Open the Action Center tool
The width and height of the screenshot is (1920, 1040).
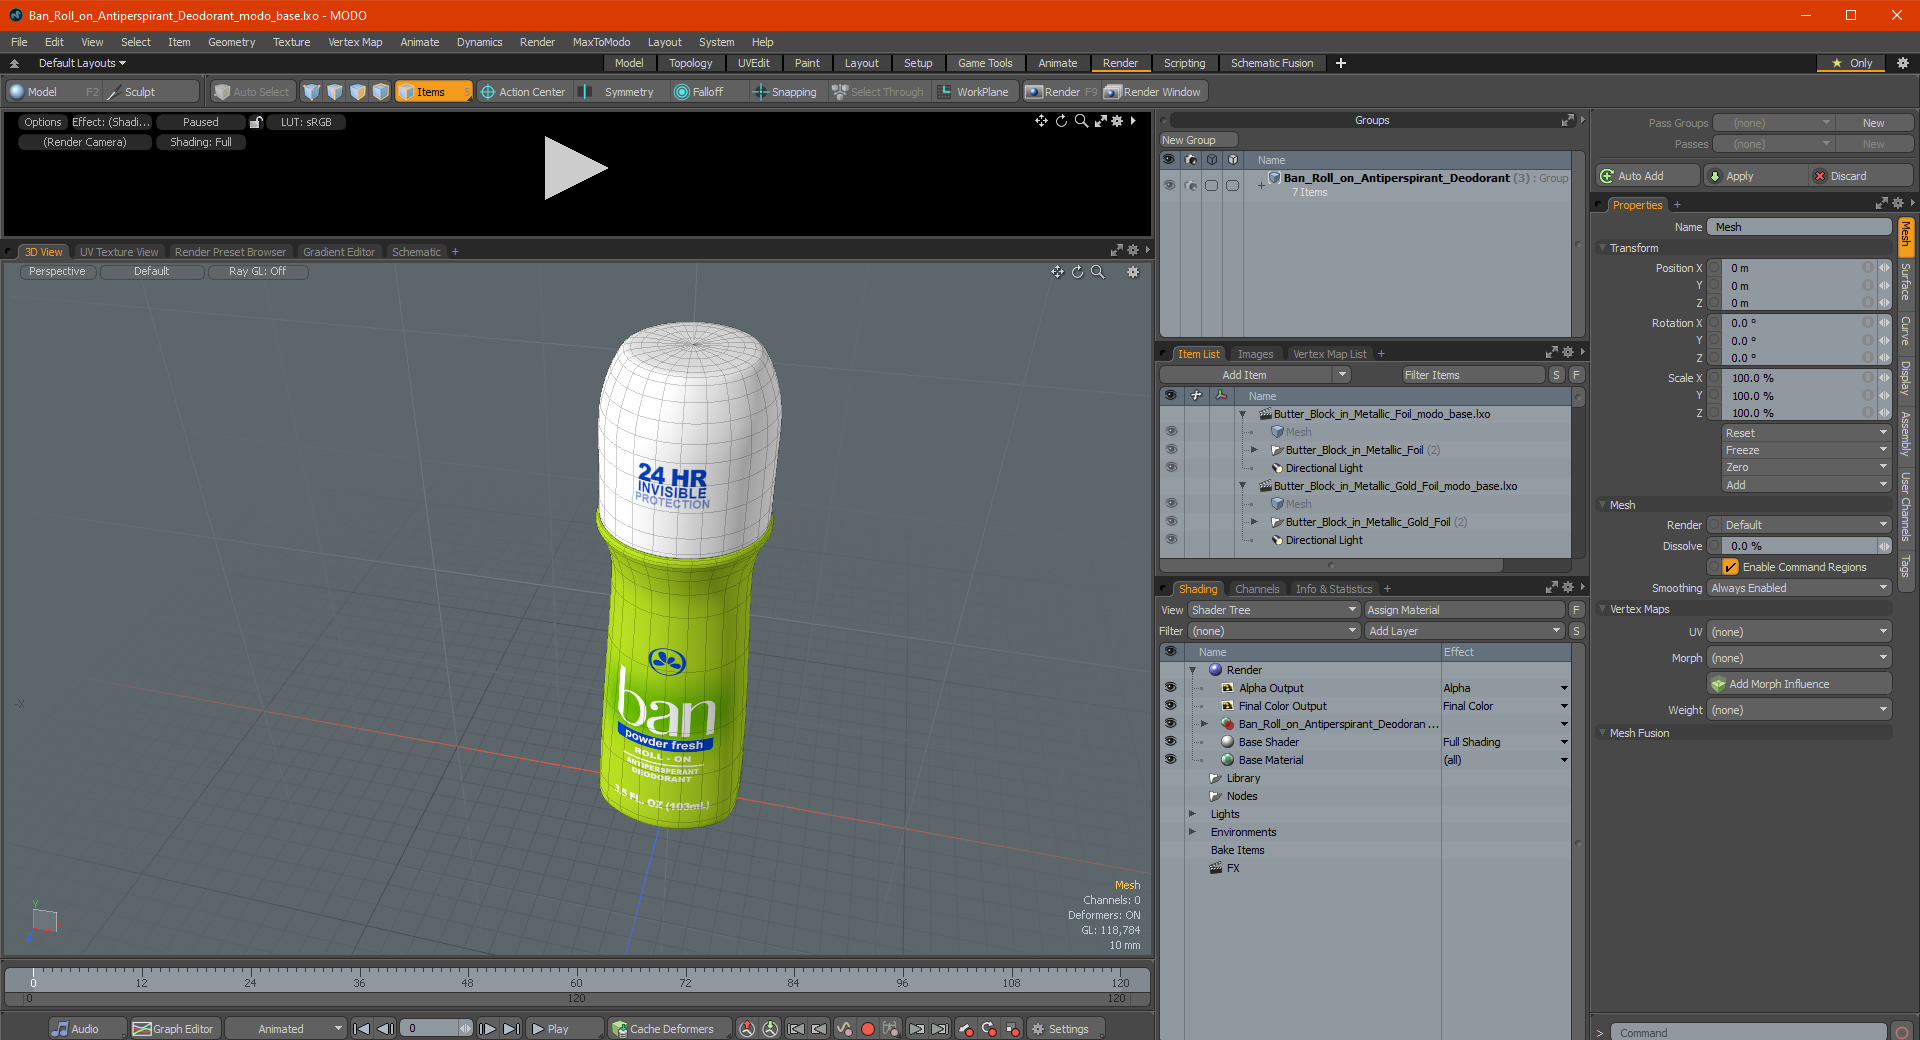(523, 92)
